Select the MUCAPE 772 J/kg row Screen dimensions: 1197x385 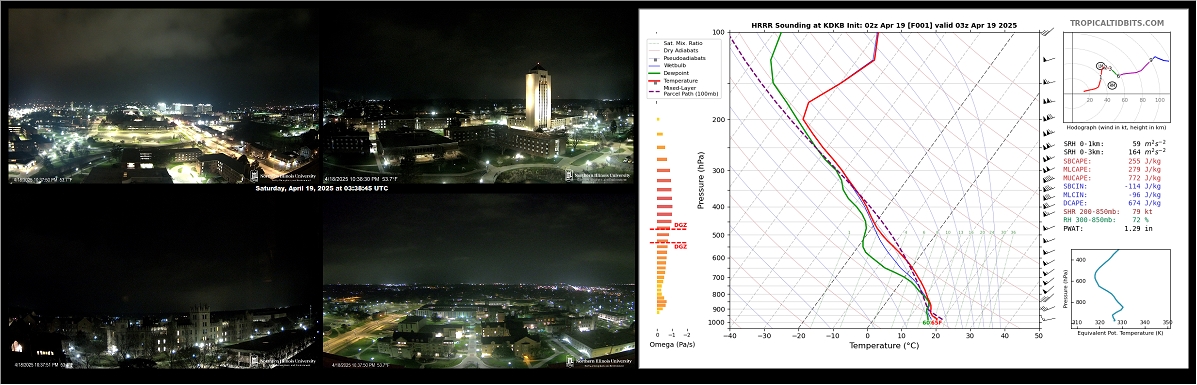pyautogui.click(x=1112, y=177)
